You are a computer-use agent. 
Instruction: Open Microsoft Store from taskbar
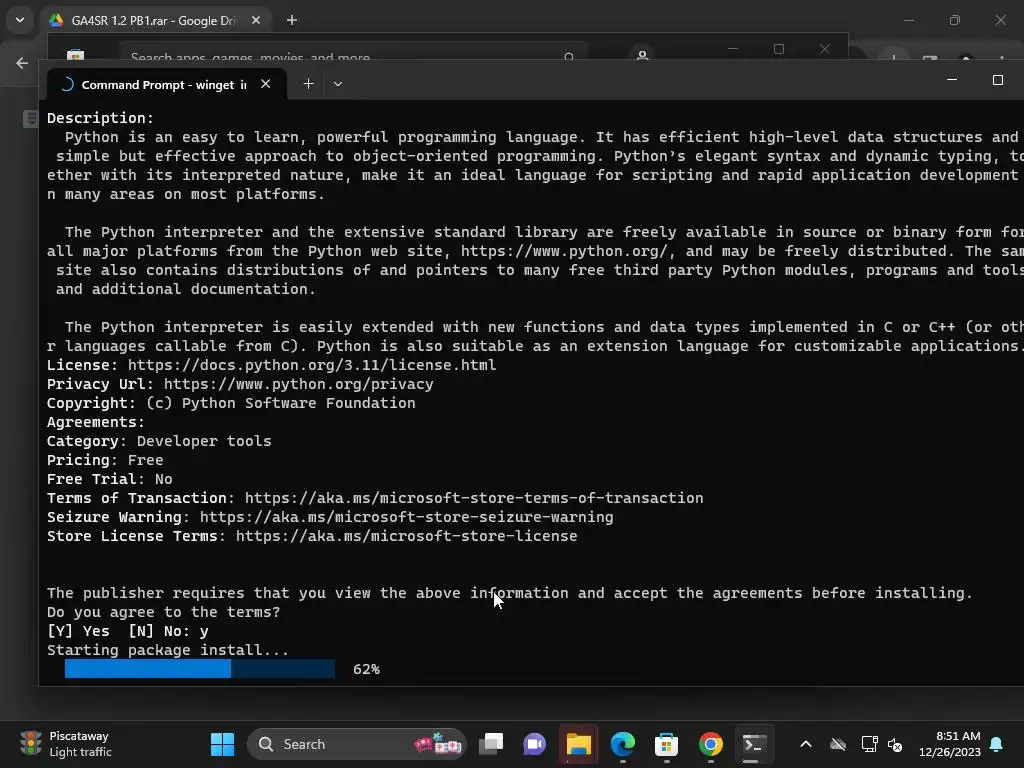666,744
